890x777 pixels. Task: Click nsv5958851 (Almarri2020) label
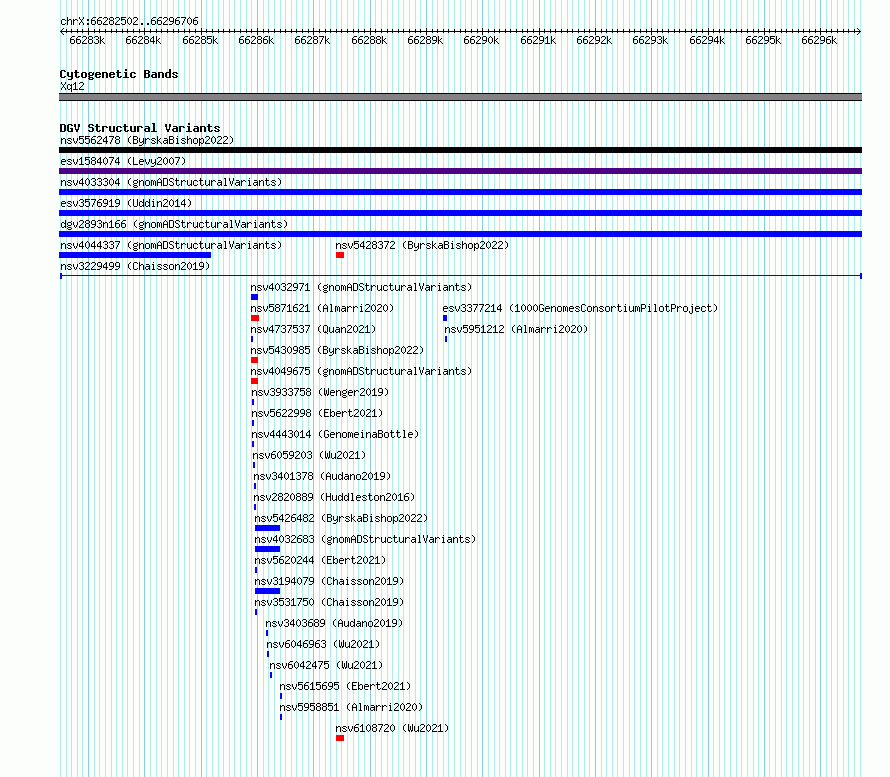point(351,707)
